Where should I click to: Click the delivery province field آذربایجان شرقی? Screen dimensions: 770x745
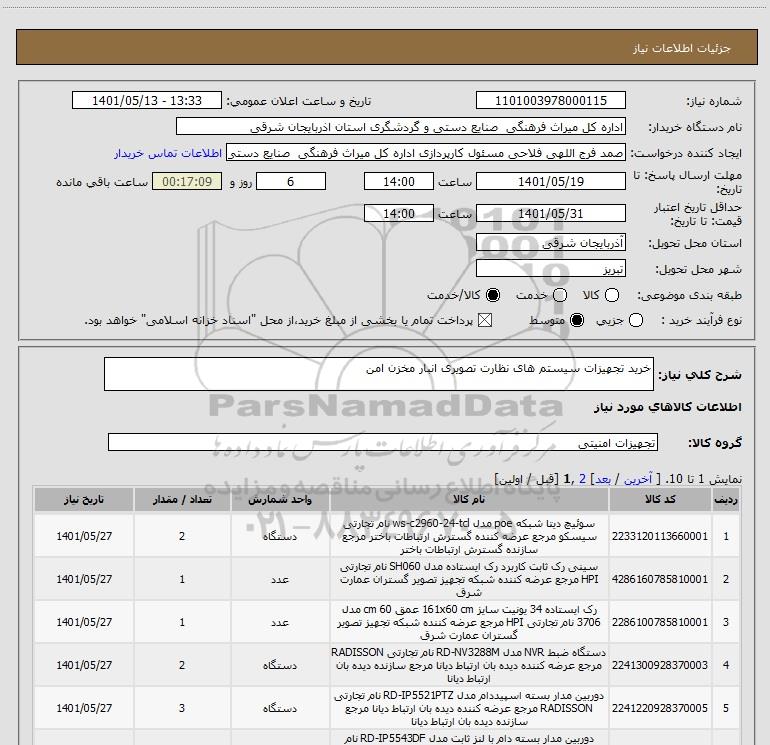coord(550,243)
